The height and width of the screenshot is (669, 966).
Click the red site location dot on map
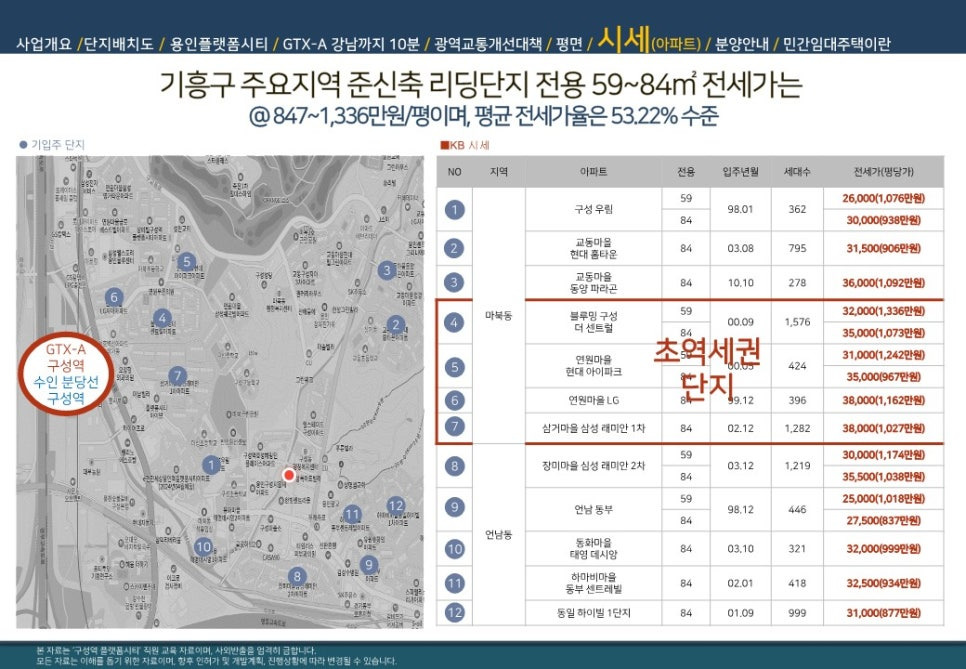coord(289,474)
